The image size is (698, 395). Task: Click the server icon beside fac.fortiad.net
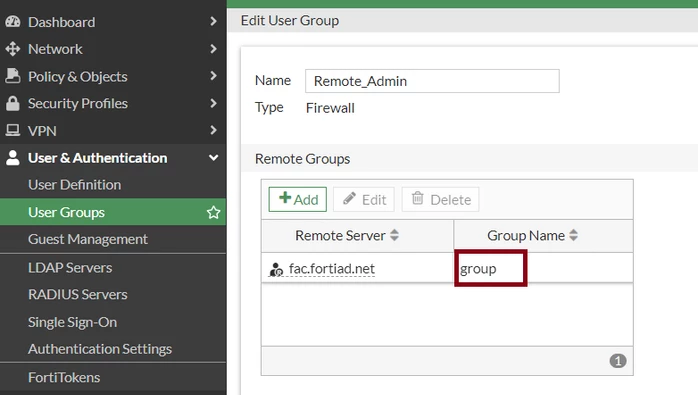coord(276,269)
